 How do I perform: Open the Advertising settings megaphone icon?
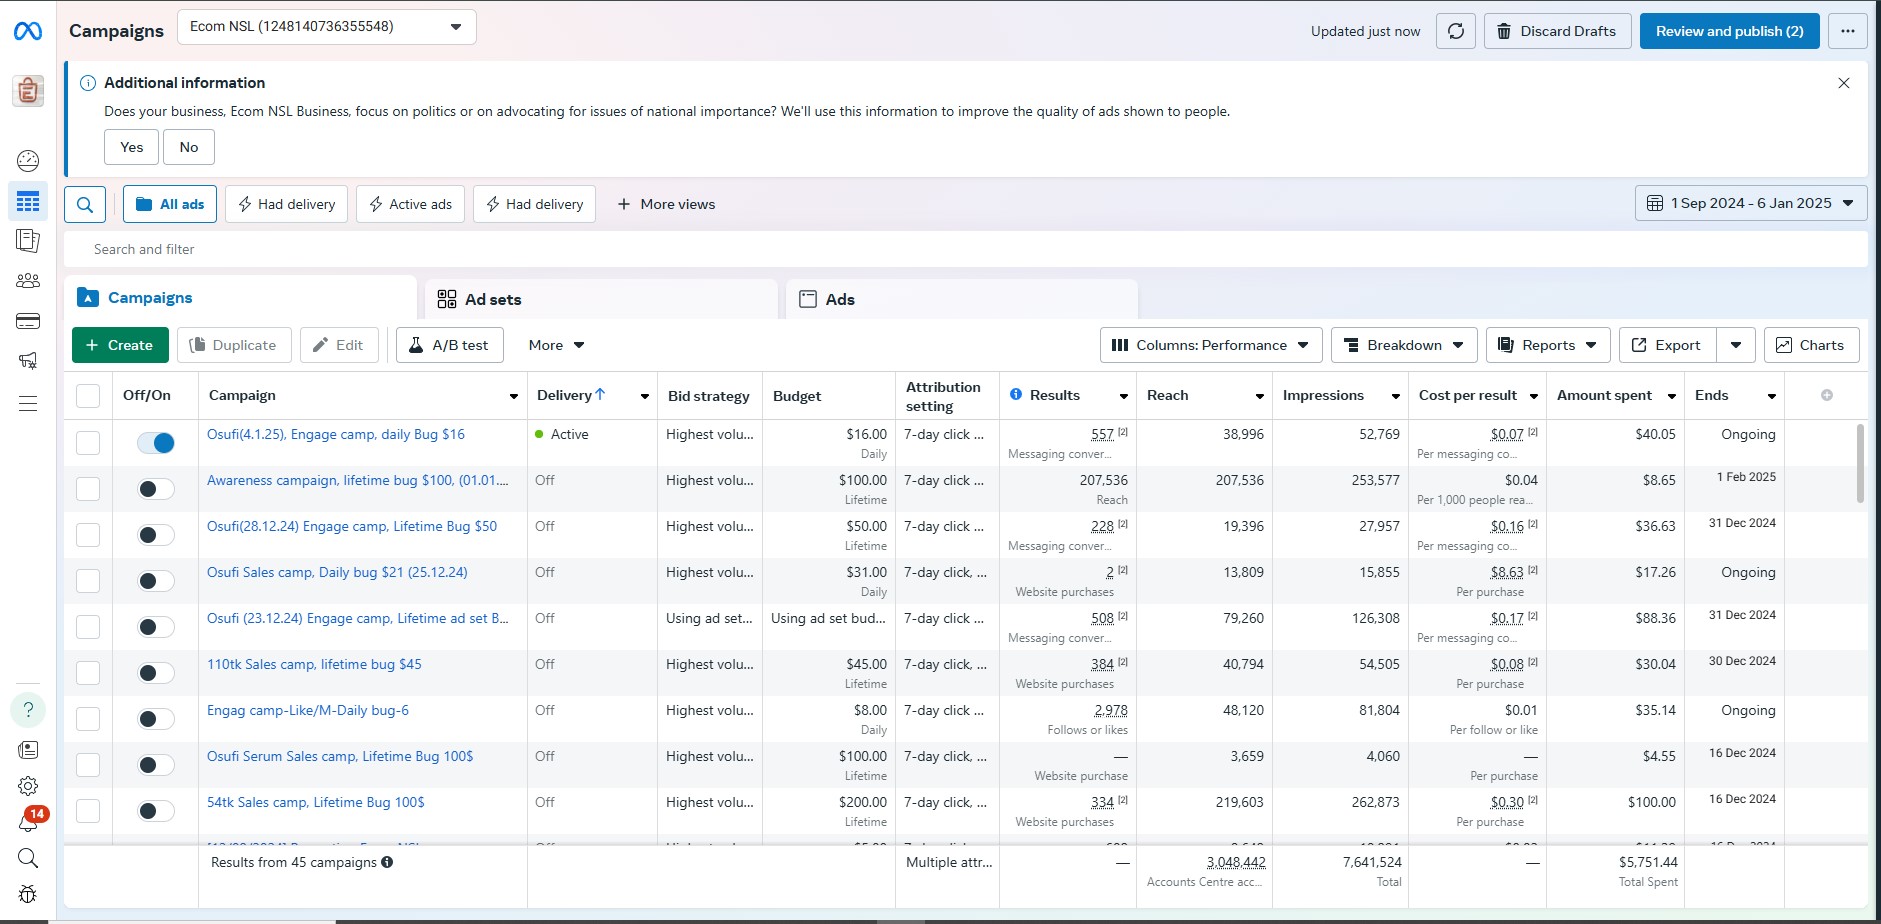click(x=28, y=361)
